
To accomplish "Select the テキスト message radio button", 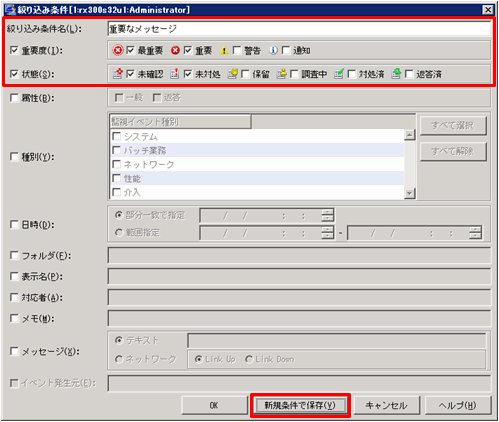I will tap(118, 340).
